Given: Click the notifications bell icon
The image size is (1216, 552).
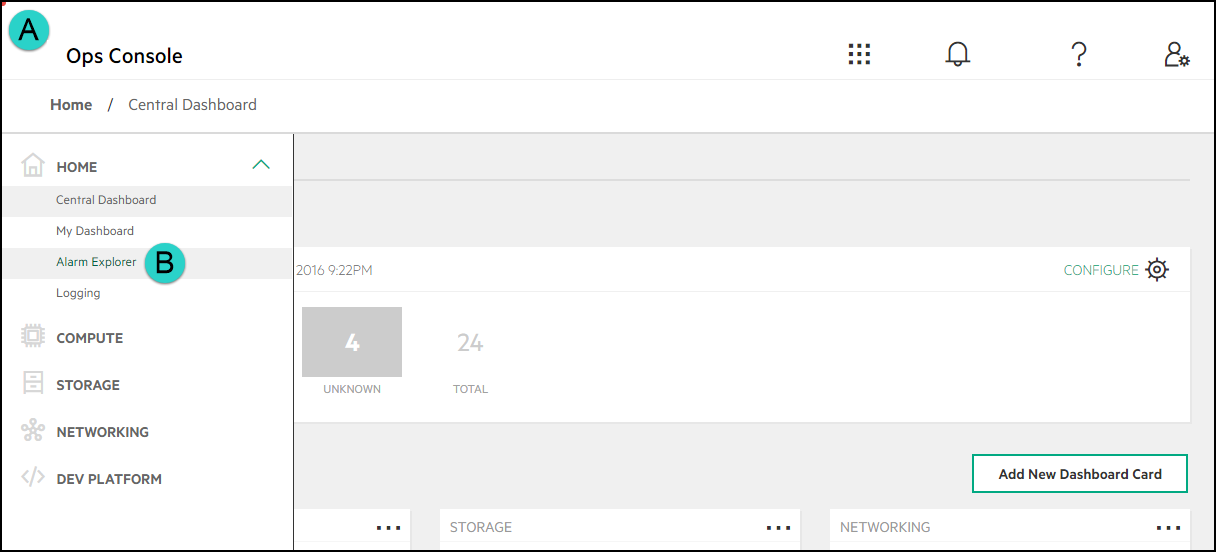Looking at the screenshot, I should [x=958, y=55].
